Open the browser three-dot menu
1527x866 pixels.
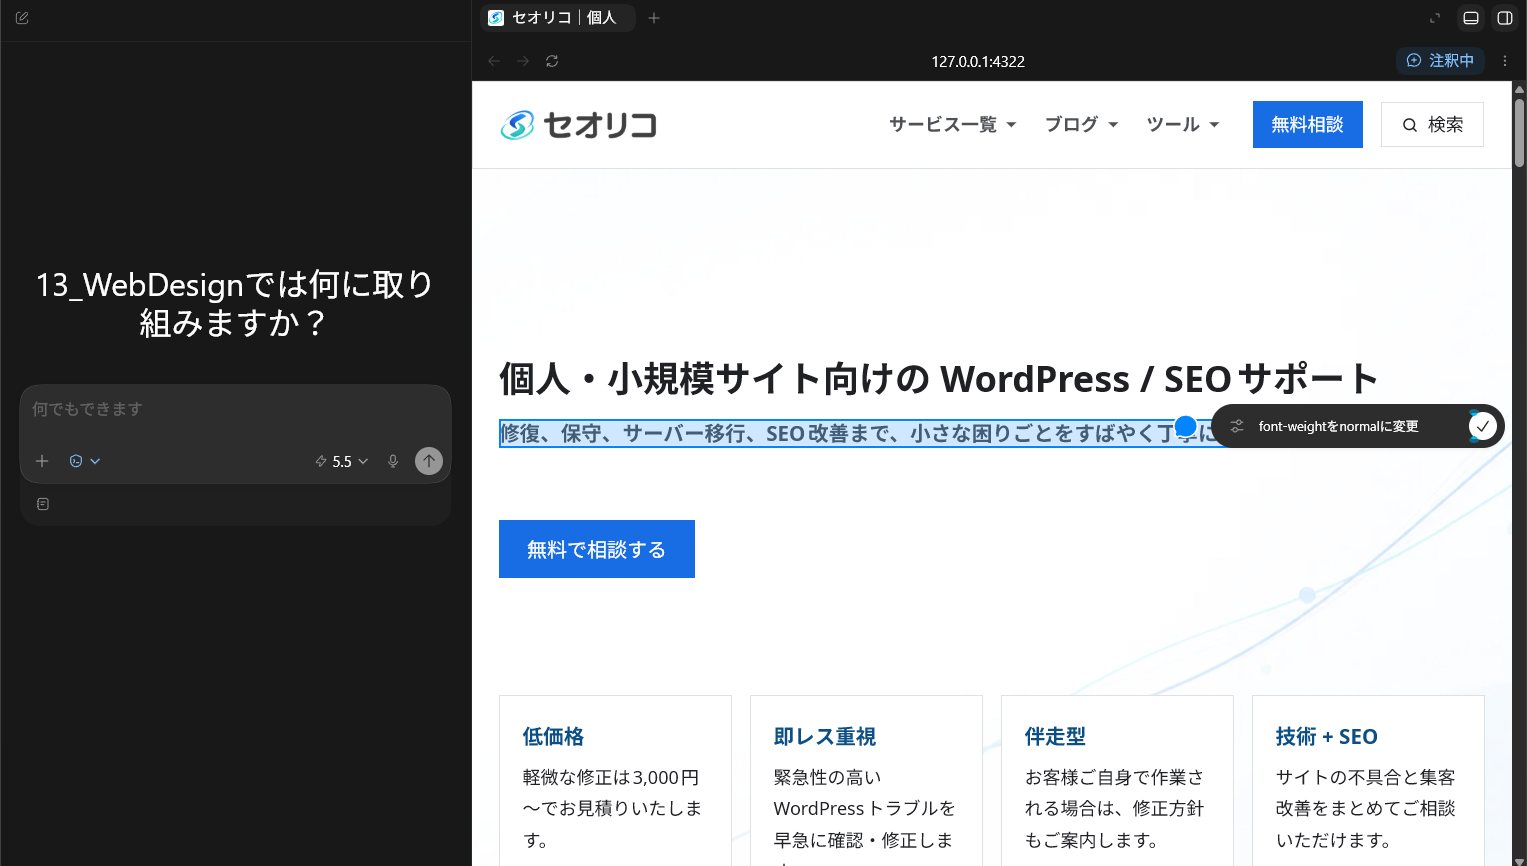coord(1505,61)
